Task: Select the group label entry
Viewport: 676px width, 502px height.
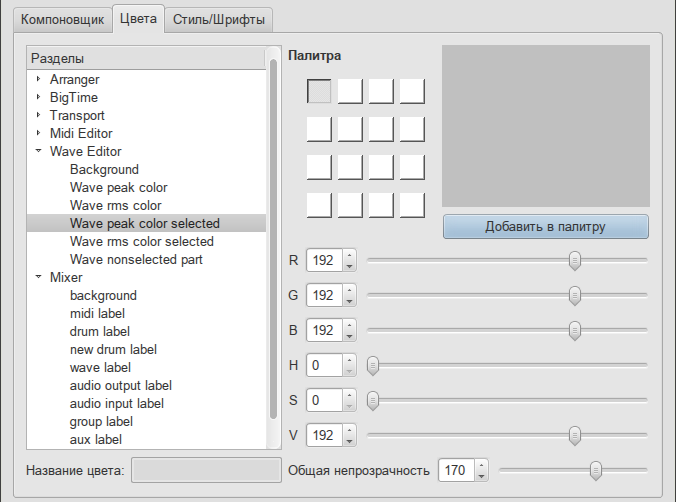Action: (x=101, y=422)
